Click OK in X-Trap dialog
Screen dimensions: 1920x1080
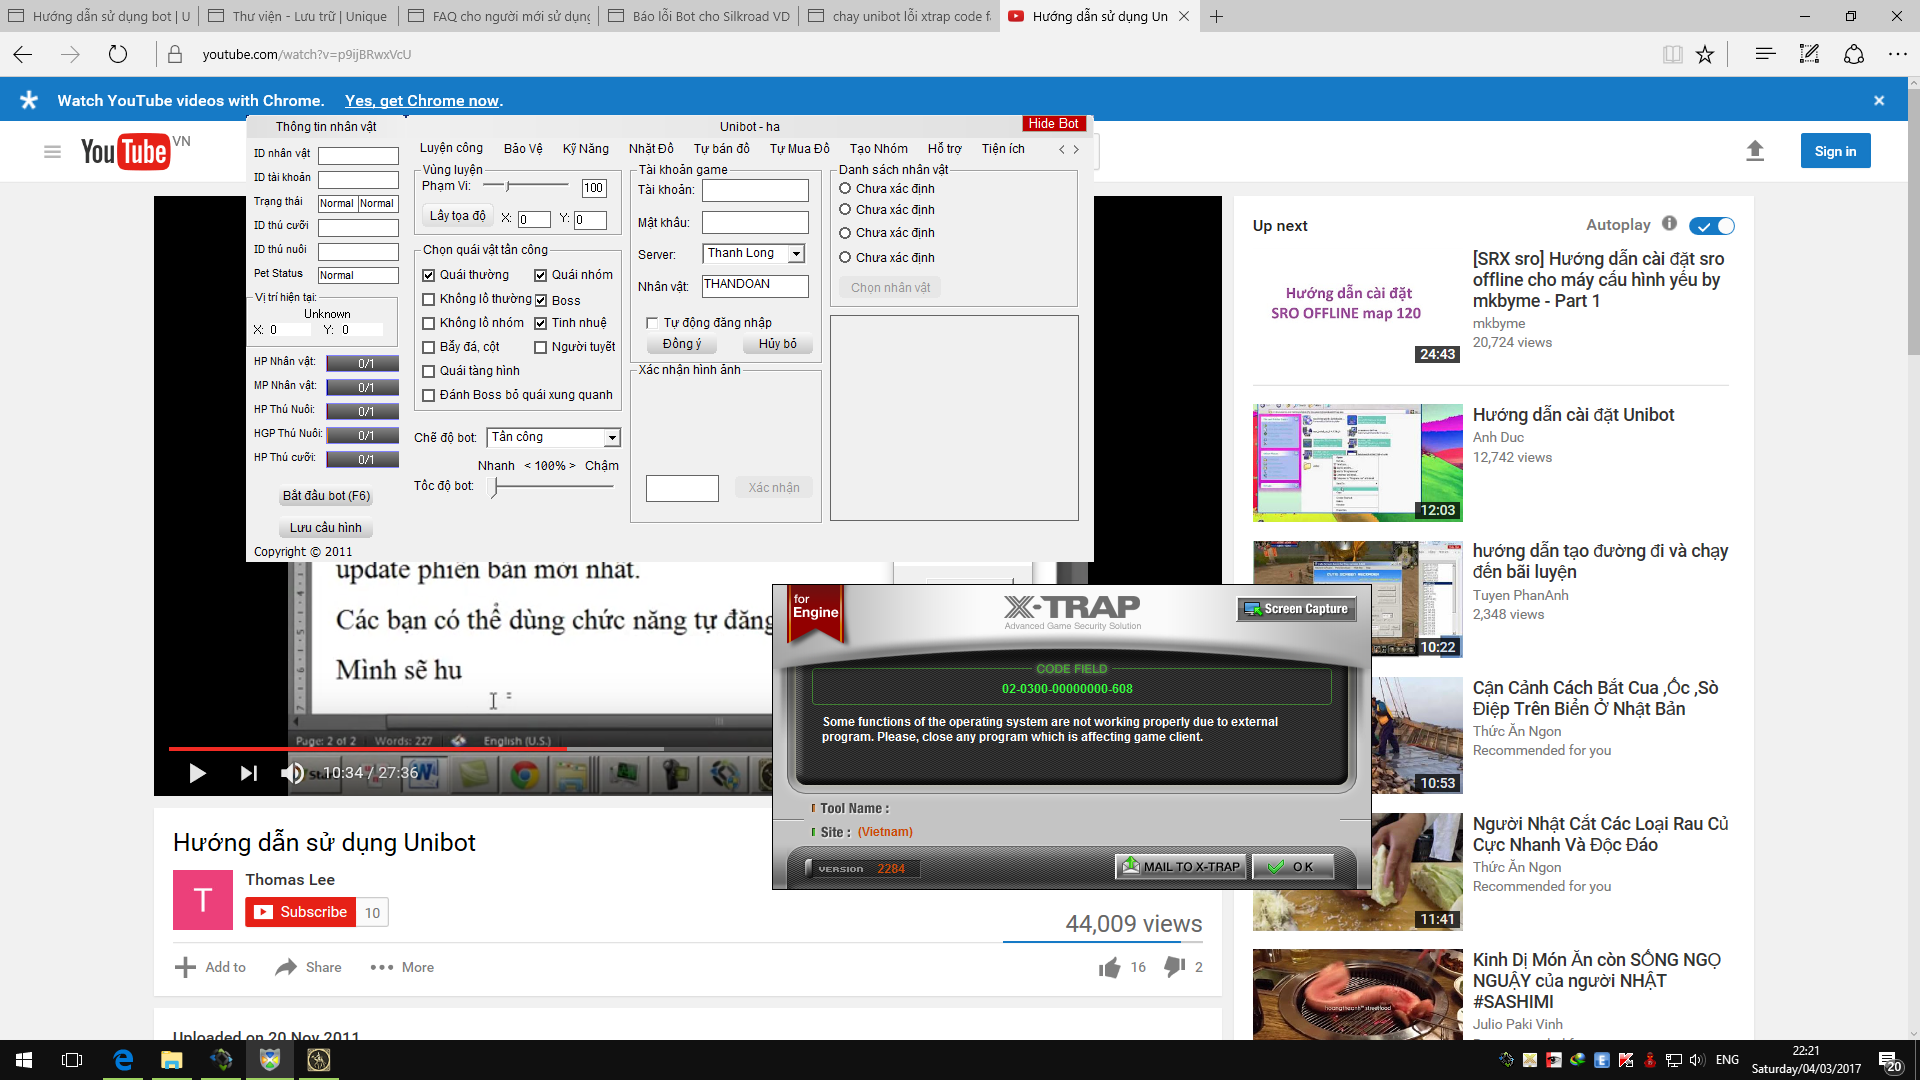(1292, 867)
